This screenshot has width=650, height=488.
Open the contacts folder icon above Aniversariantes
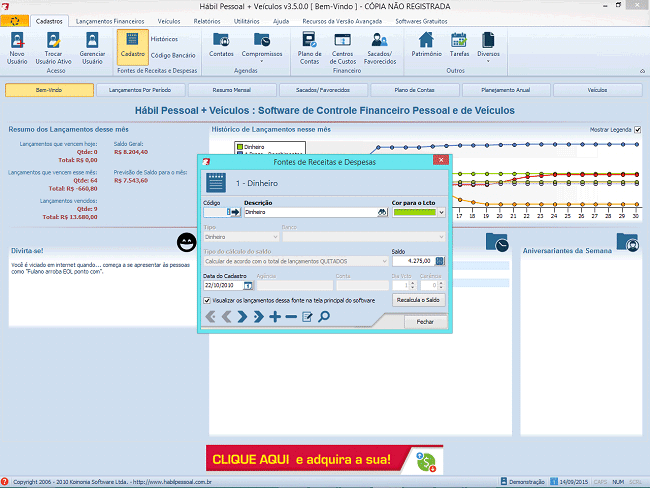627,242
